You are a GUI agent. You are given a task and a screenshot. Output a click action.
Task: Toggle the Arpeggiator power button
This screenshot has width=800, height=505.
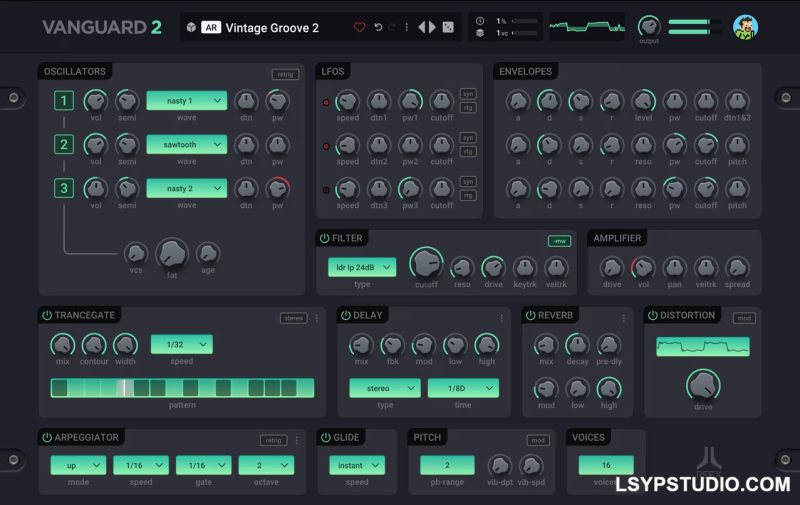[47, 437]
